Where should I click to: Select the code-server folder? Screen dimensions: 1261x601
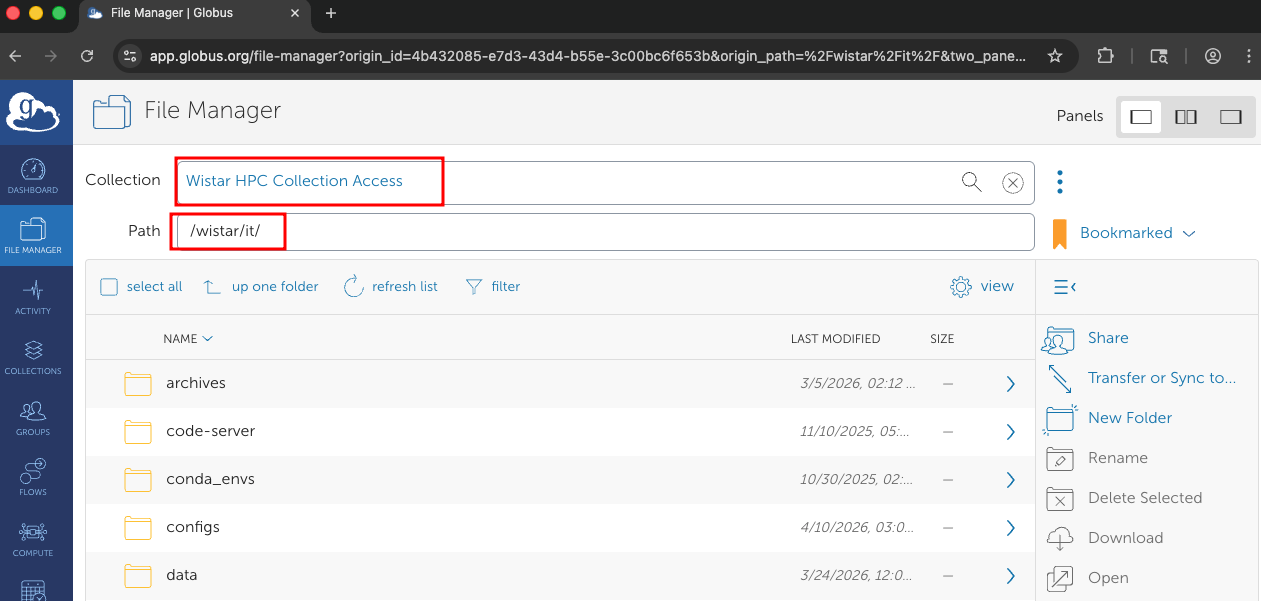coord(560,431)
